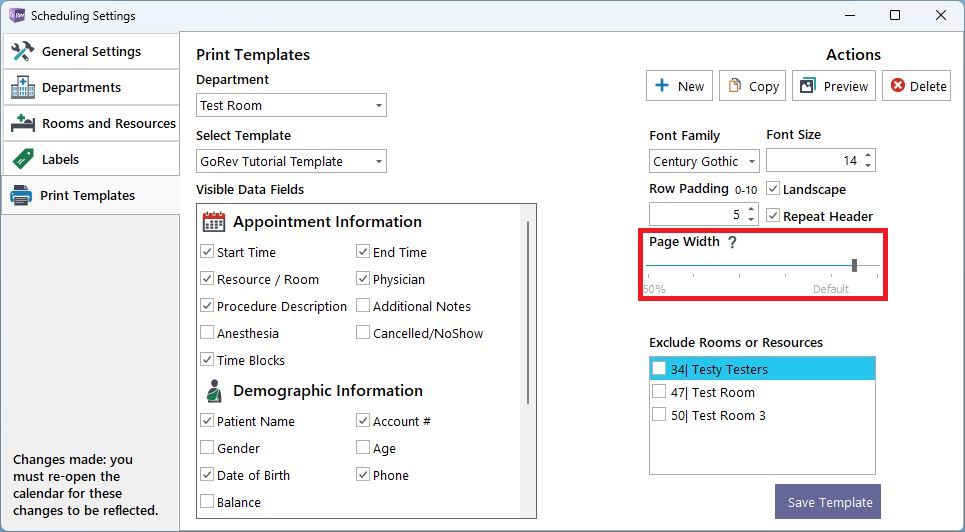Create a New print template
Image resolution: width=965 pixels, height=532 pixels.
(679, 86)
